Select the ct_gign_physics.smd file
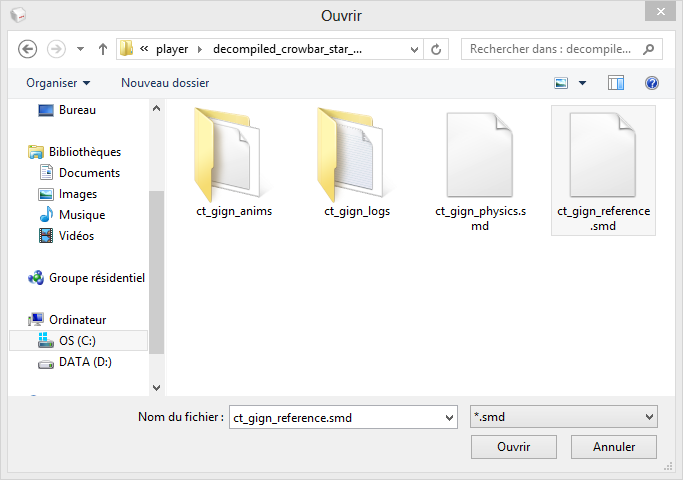Screen dimensions: 683x480 pos(480,171)
